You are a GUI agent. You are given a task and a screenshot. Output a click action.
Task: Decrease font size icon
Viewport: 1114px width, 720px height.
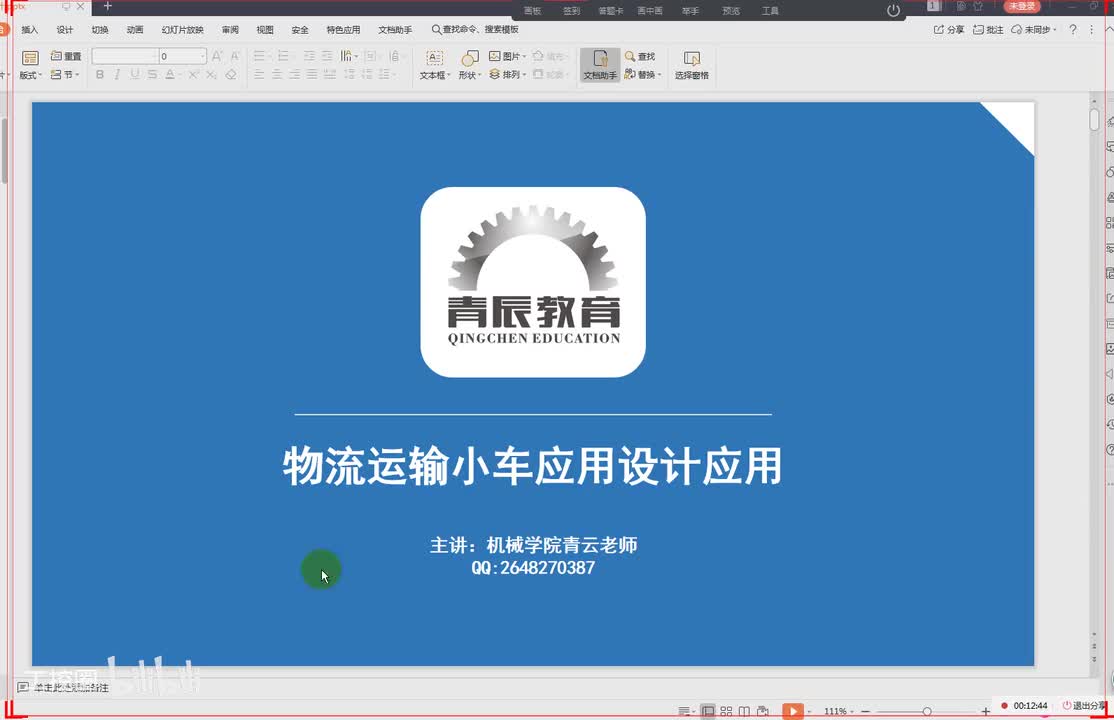tap(235, 56)
